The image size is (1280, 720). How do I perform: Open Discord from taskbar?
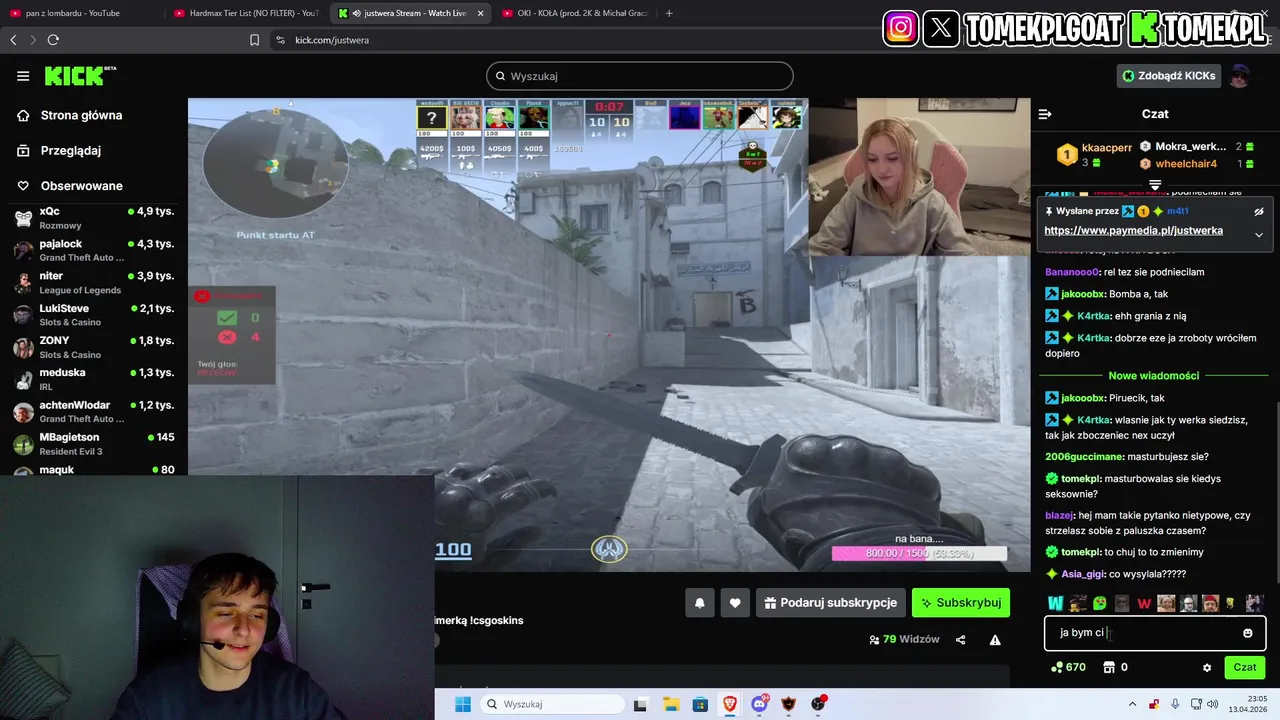click(x=759, y=704)
